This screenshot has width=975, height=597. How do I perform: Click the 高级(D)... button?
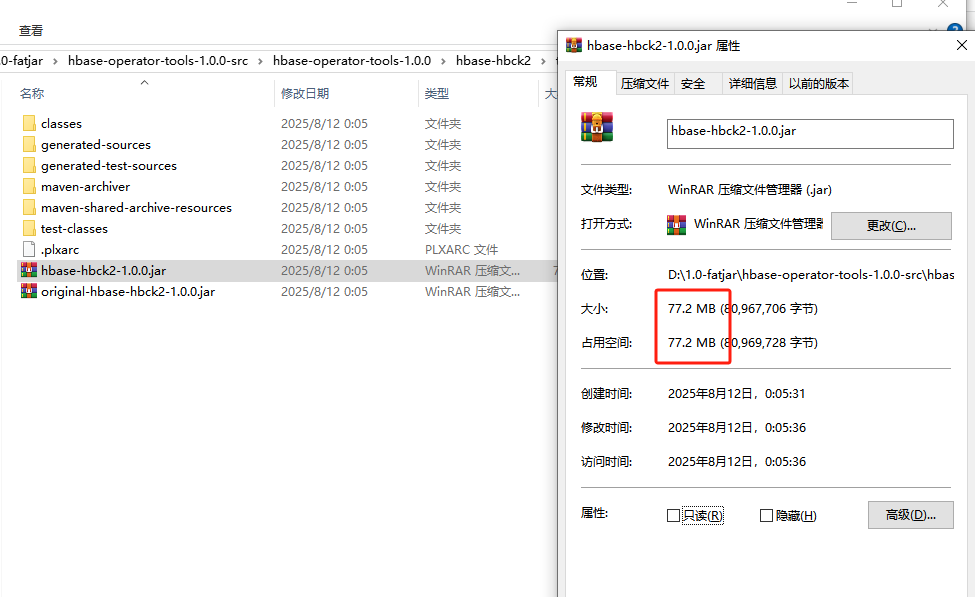point(910,515)
